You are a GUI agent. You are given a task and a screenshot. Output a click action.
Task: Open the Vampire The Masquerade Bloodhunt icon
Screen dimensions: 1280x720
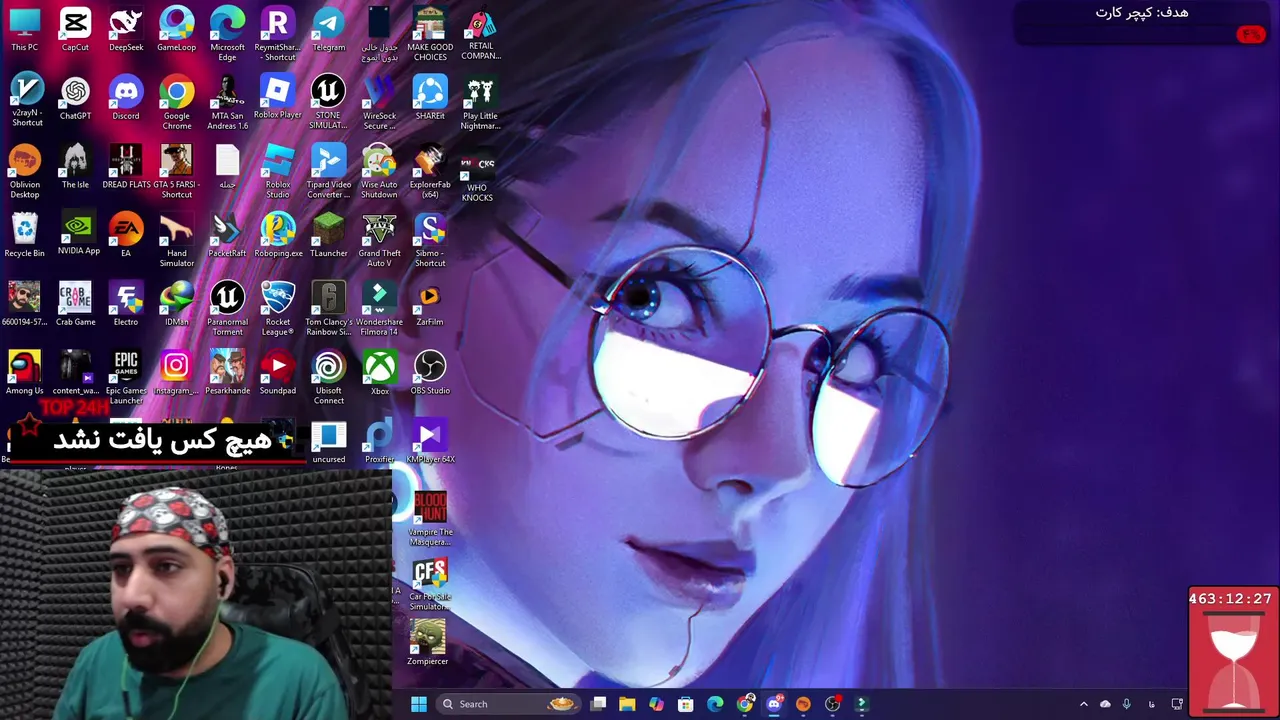430,518
